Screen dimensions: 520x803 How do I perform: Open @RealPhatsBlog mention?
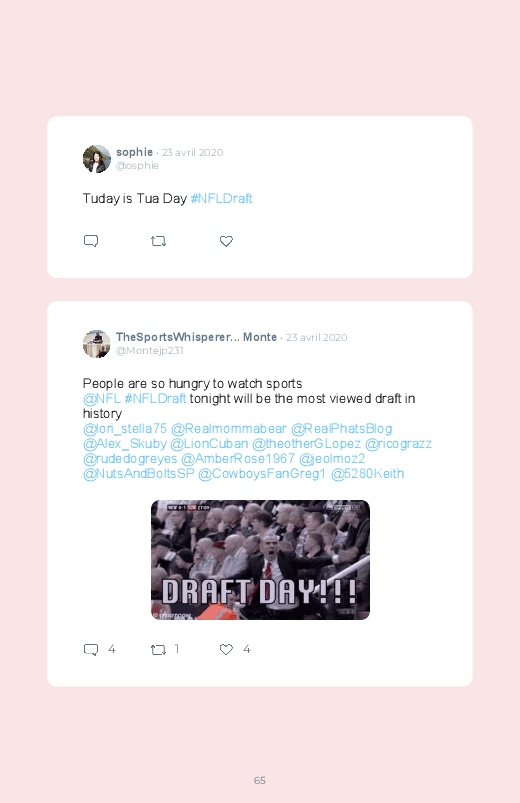pyautogui.click(x=342, y=429)
